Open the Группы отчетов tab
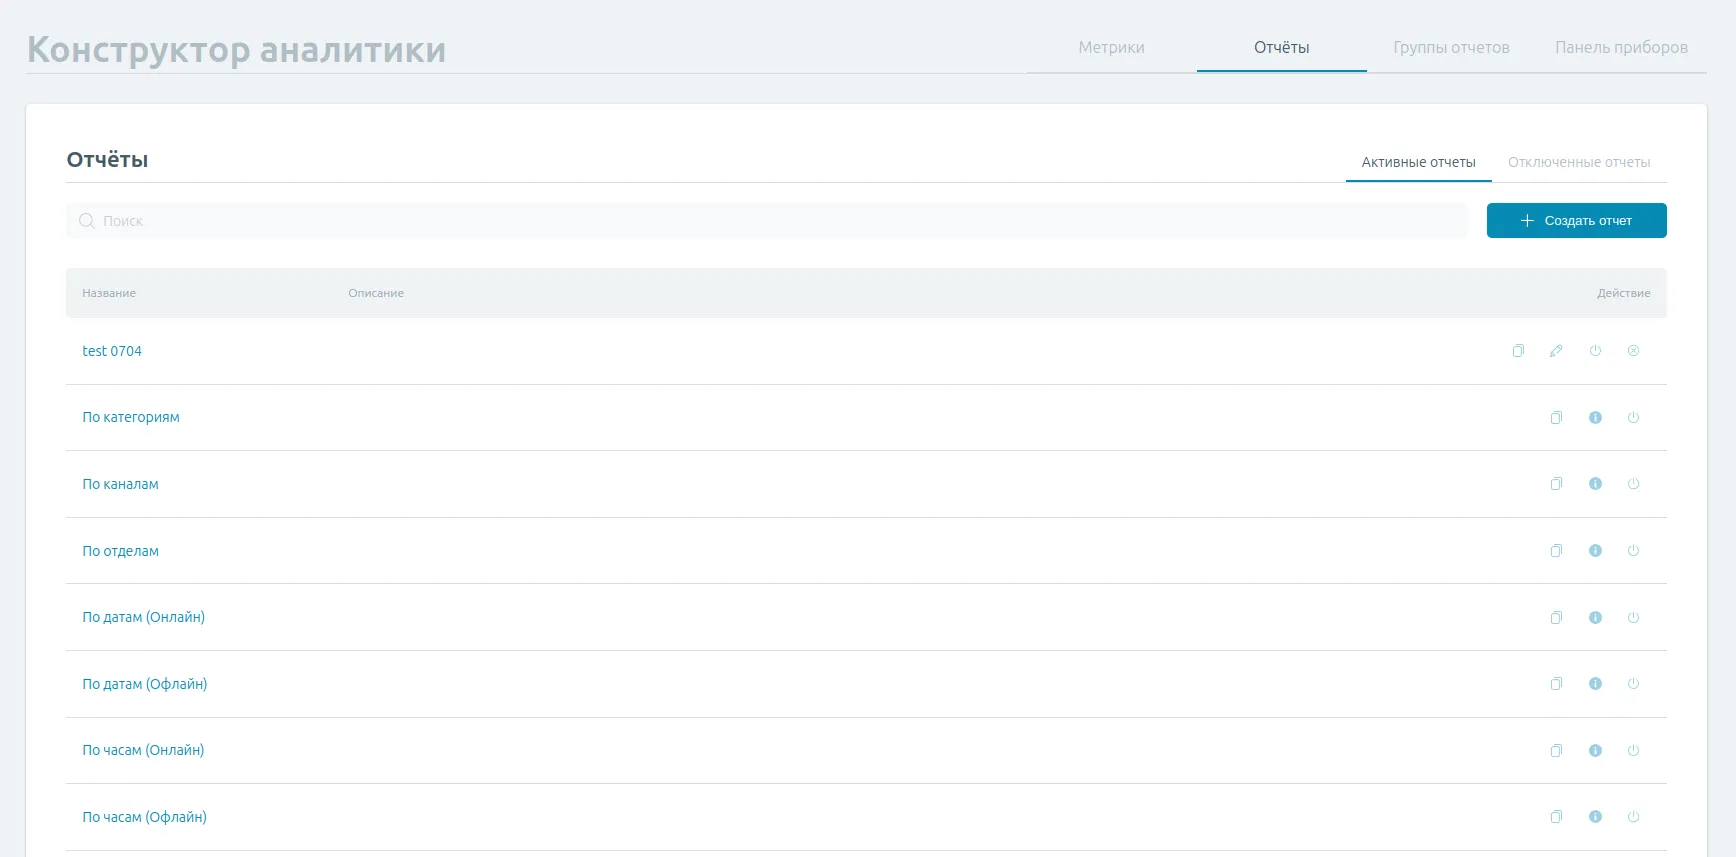 coord(1451,48)
